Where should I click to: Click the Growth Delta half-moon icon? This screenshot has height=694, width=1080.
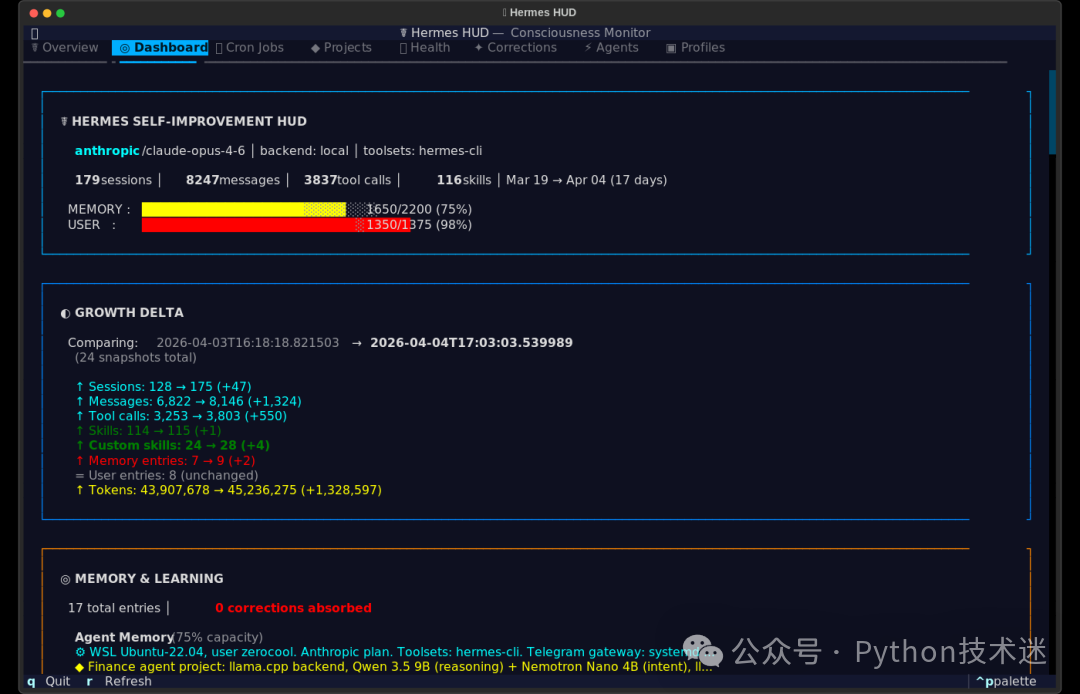(x=65, y=312)
